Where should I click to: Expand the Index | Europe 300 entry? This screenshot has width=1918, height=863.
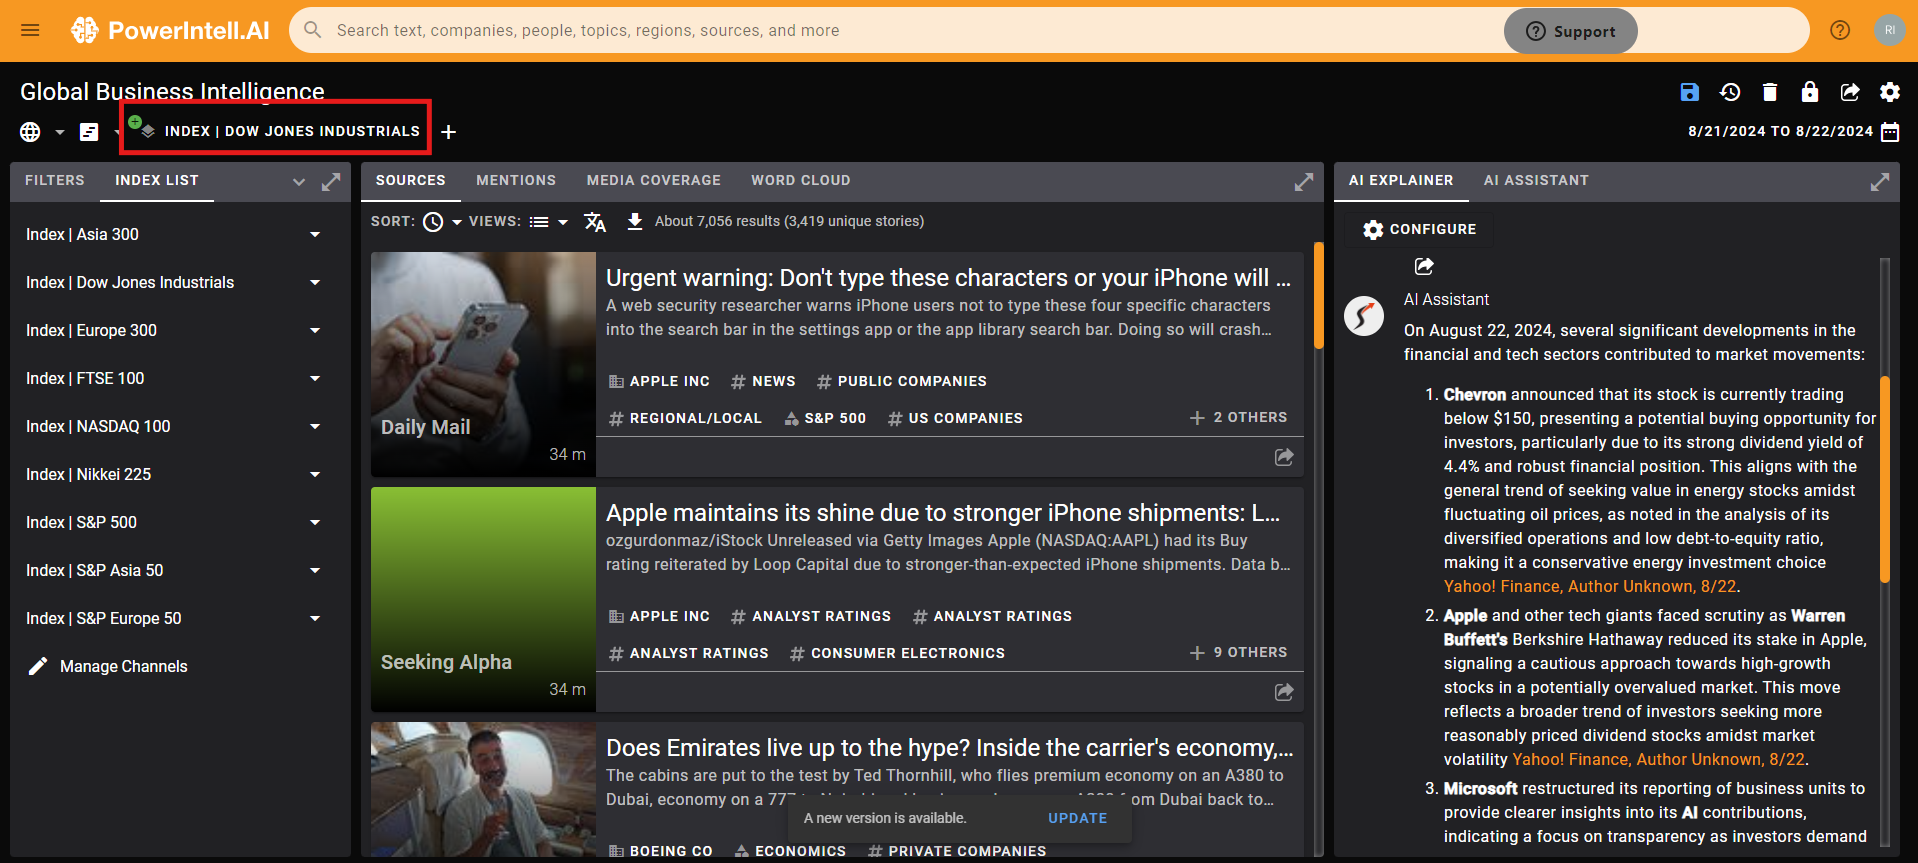point(315,331)
